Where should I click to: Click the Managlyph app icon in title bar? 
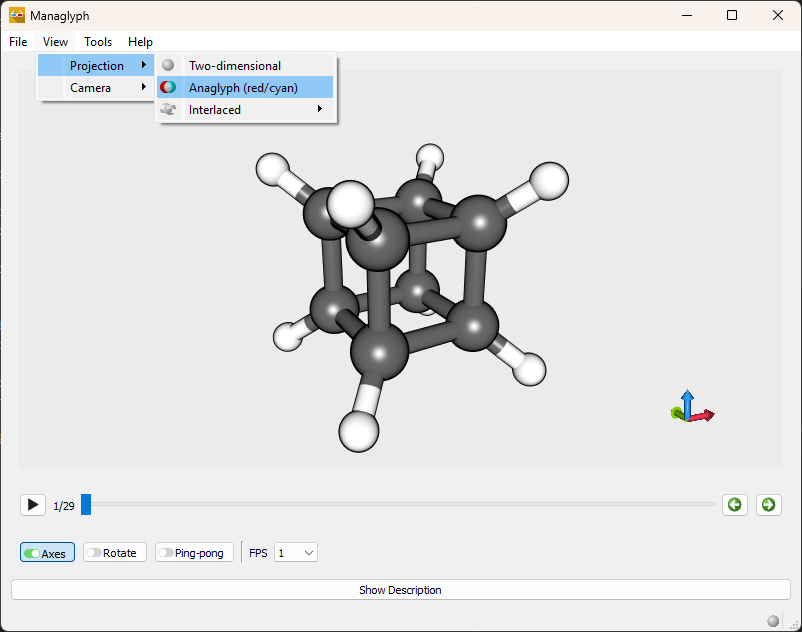(17, 16)
